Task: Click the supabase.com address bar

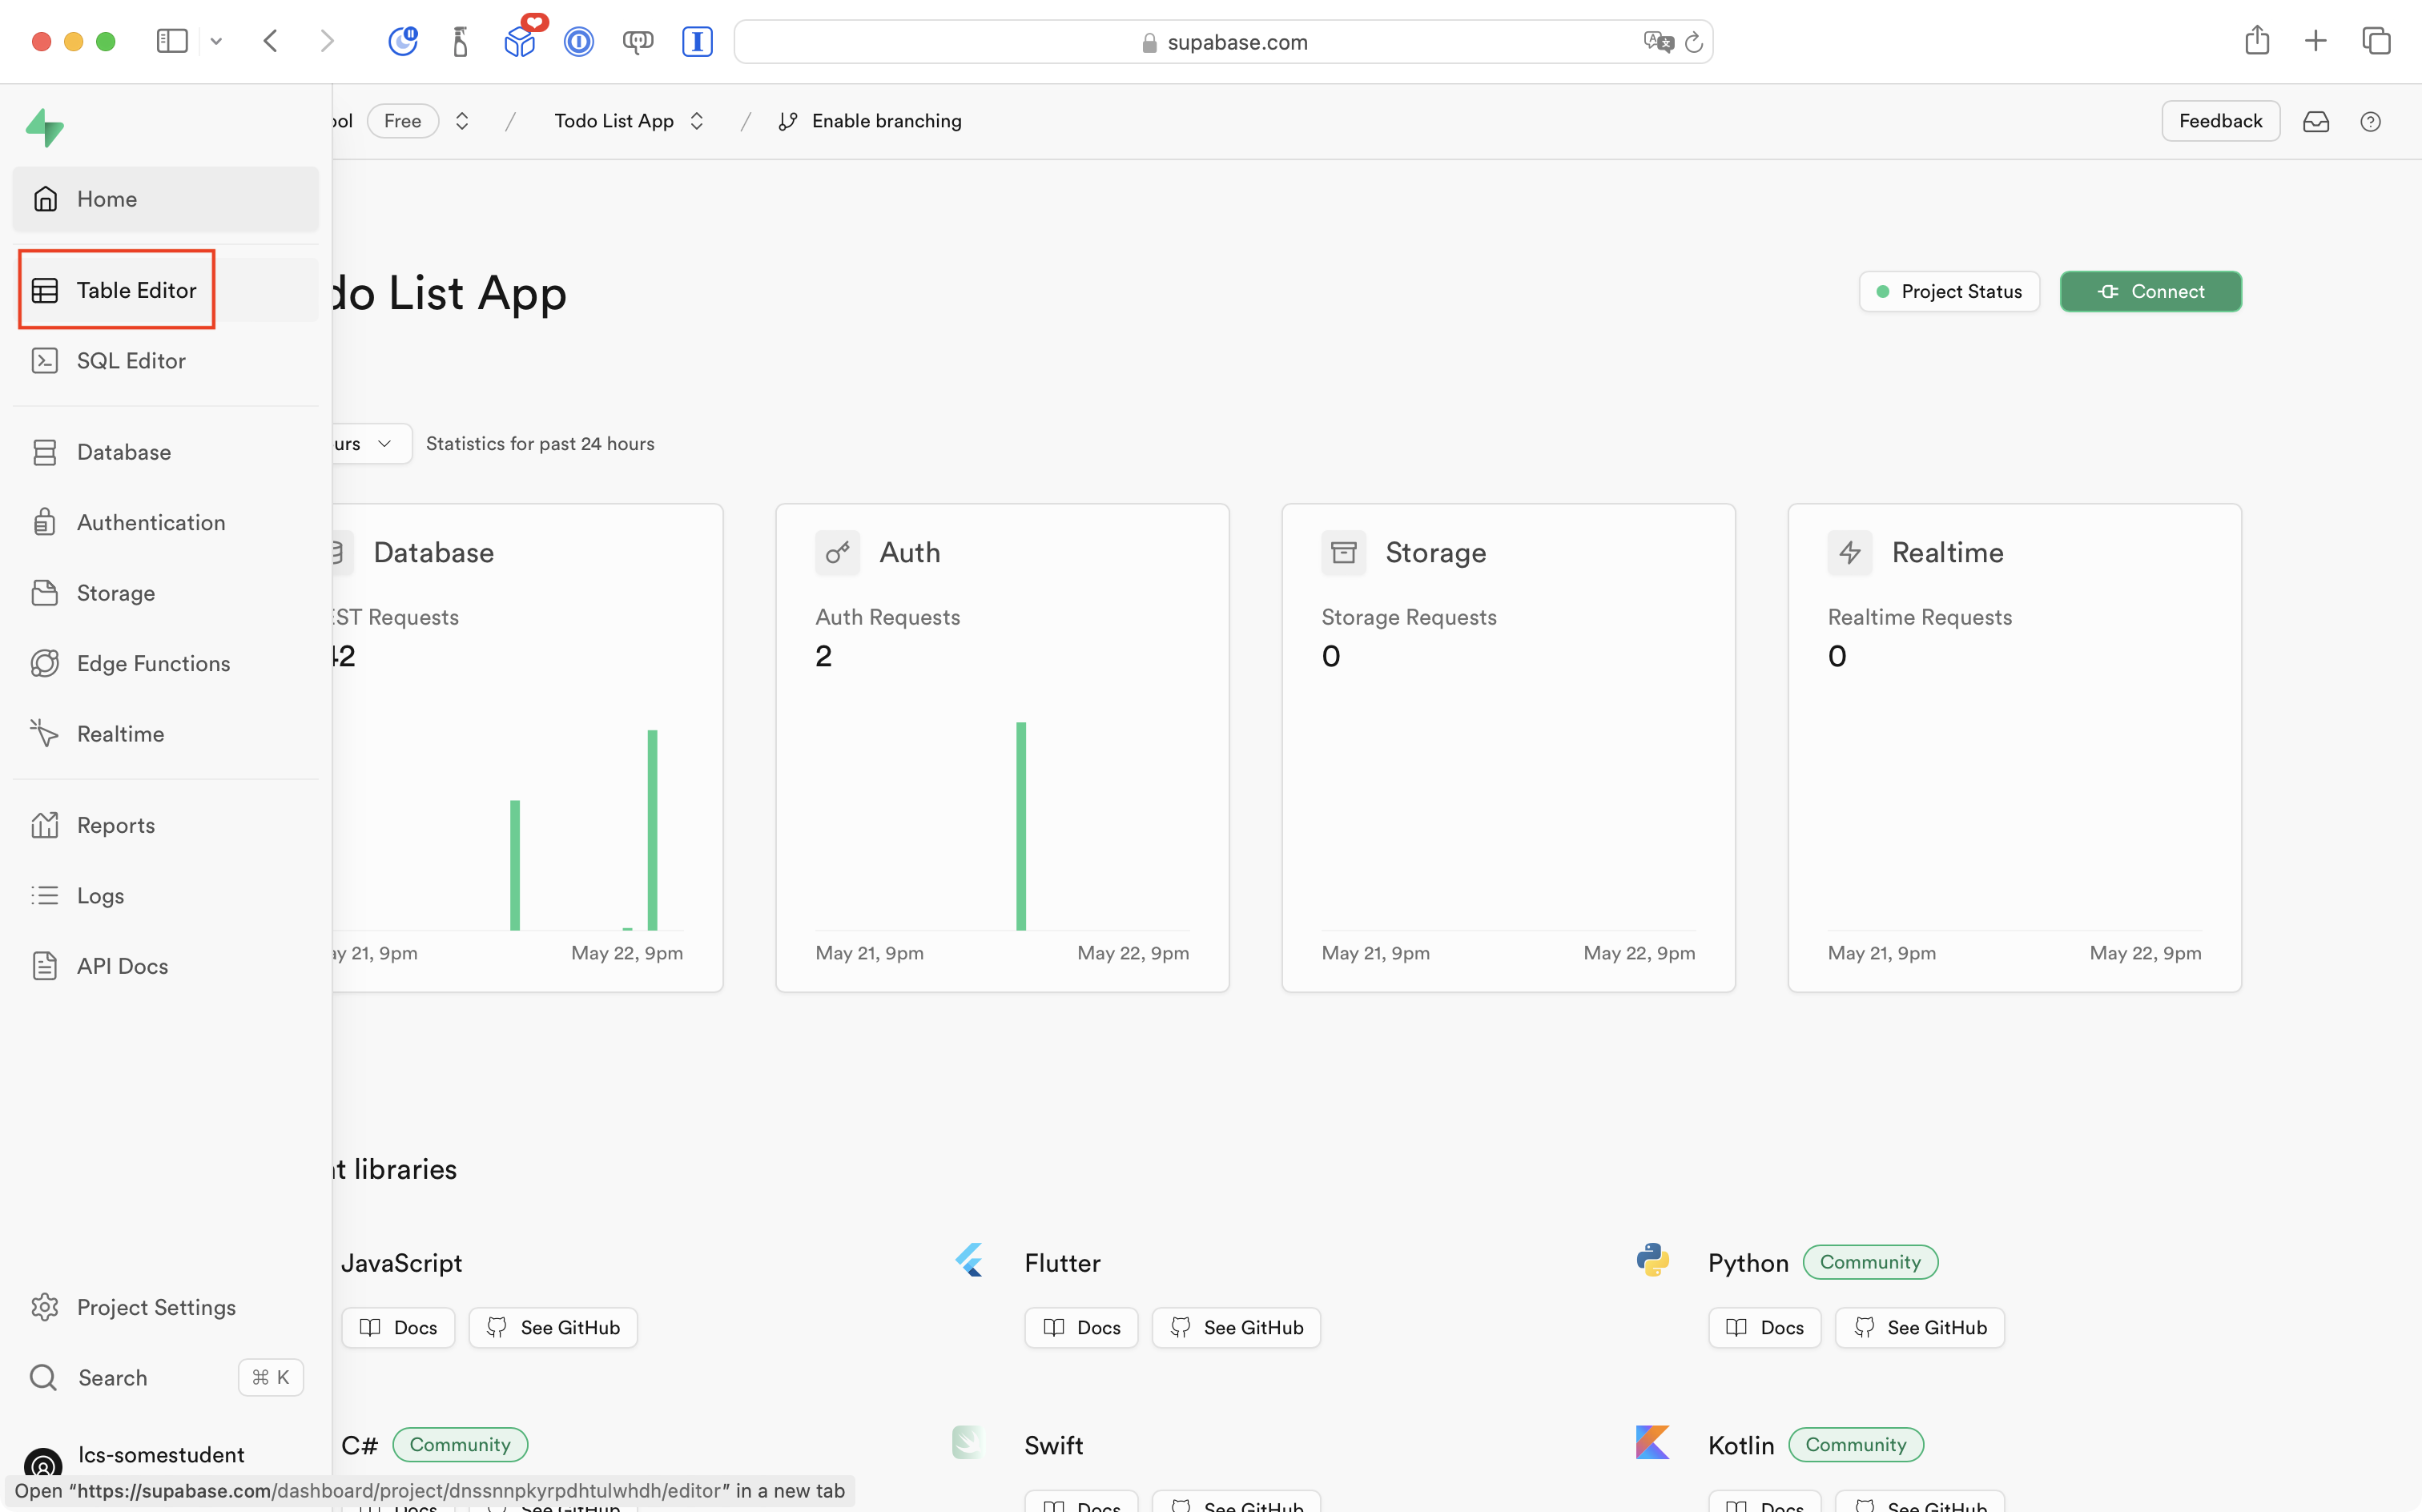Action: point(1224,42)
